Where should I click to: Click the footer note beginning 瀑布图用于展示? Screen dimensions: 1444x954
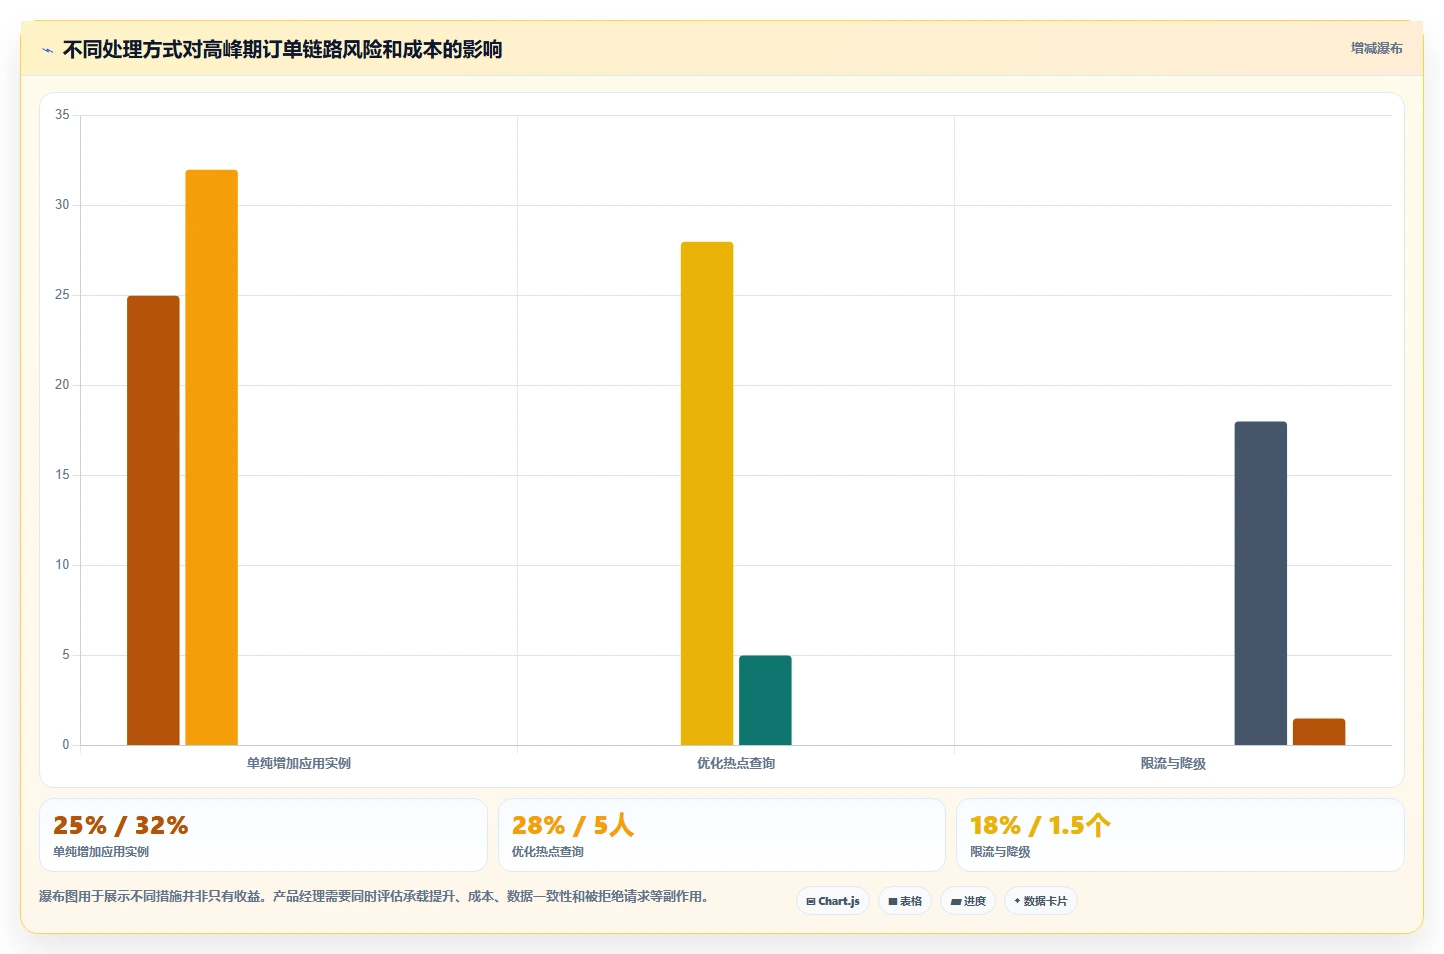click(374, 897)
